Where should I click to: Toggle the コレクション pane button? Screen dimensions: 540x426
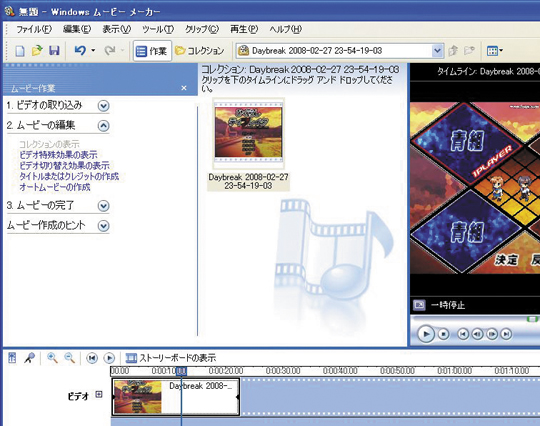point(200,51)
